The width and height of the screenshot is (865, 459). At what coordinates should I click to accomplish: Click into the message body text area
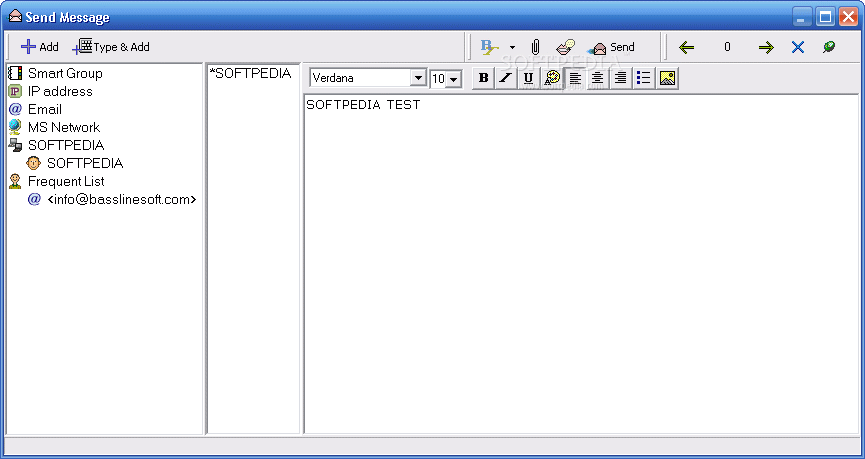581,264
